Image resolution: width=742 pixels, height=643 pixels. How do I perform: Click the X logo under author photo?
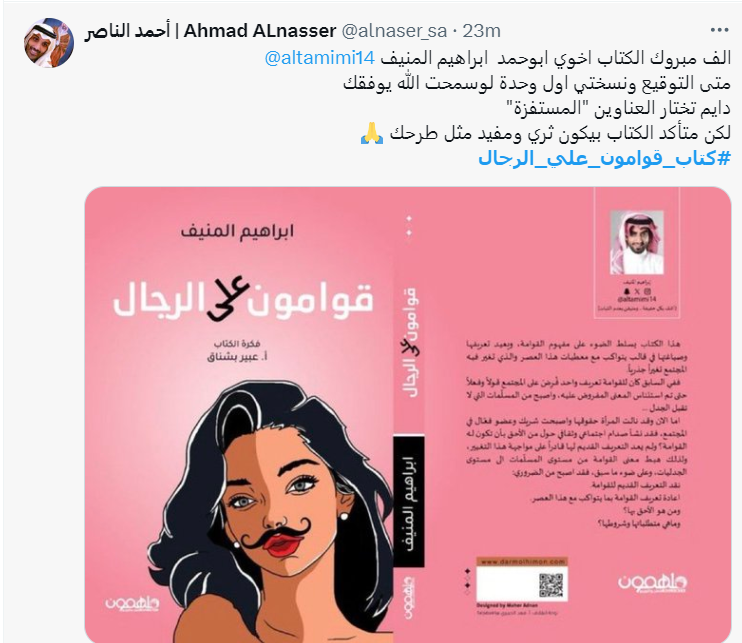click(637, 291)
